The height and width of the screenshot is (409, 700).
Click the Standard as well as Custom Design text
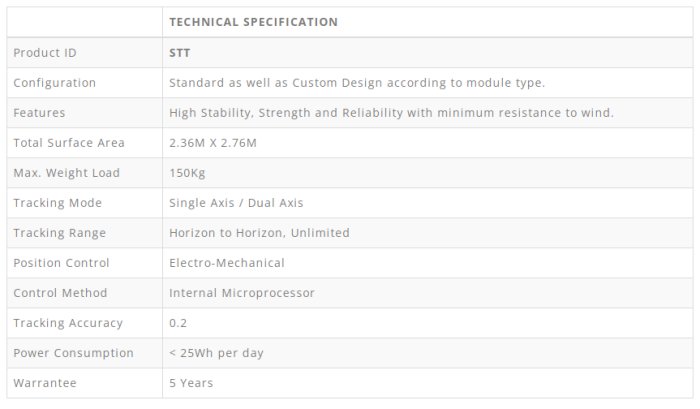coord(357,83)
